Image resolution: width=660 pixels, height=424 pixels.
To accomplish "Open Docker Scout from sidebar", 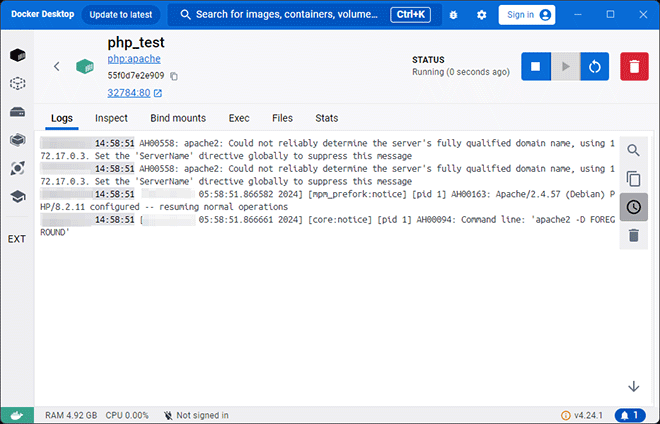I will [x=17, y=168].
